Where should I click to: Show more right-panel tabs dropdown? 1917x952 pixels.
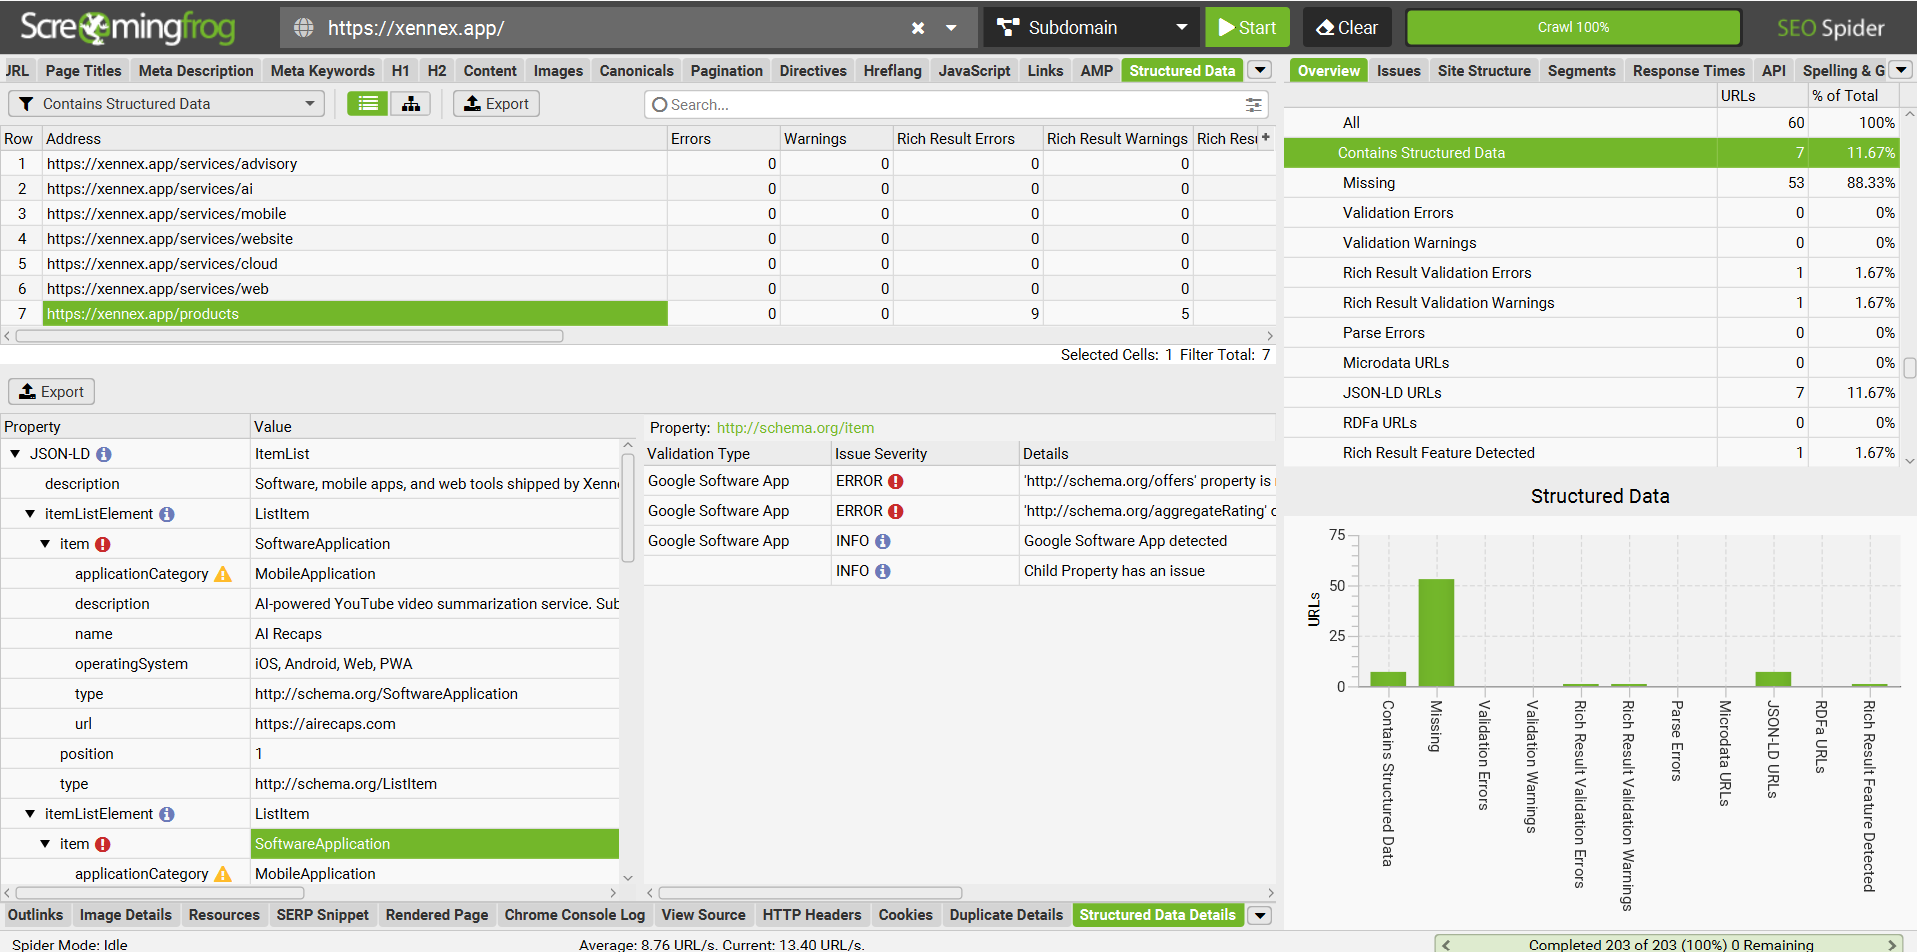[1901, 70]
